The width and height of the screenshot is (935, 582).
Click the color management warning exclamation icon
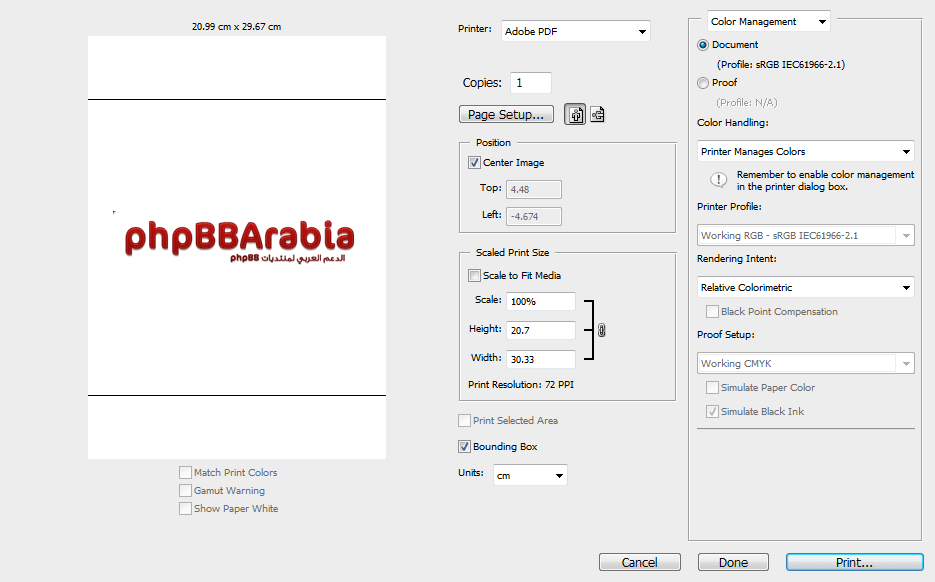(x=719, y=179)
